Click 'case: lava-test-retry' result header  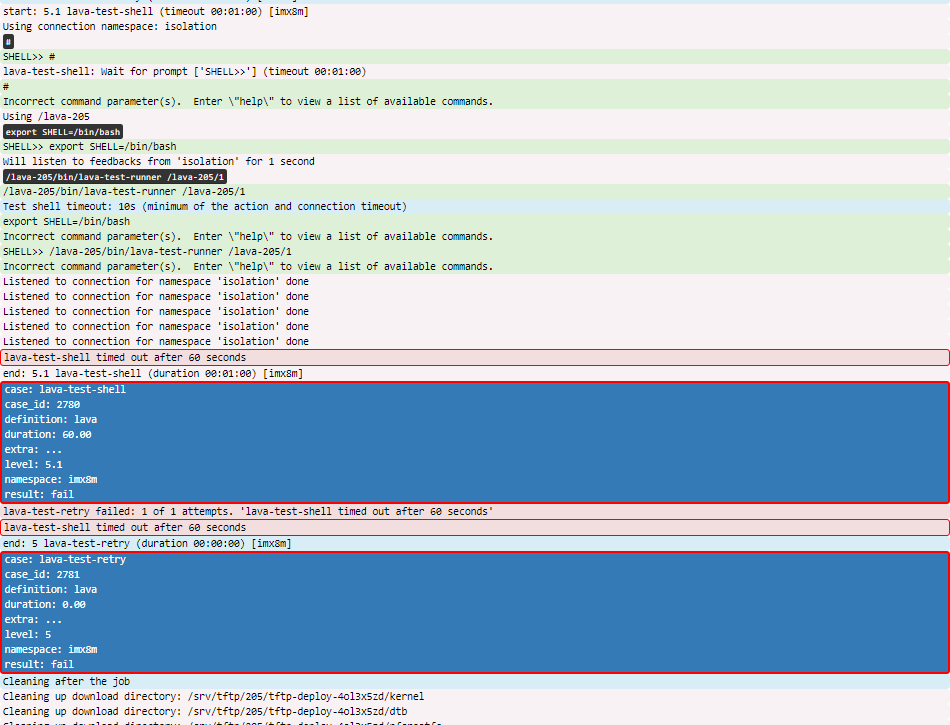[65, 559]
